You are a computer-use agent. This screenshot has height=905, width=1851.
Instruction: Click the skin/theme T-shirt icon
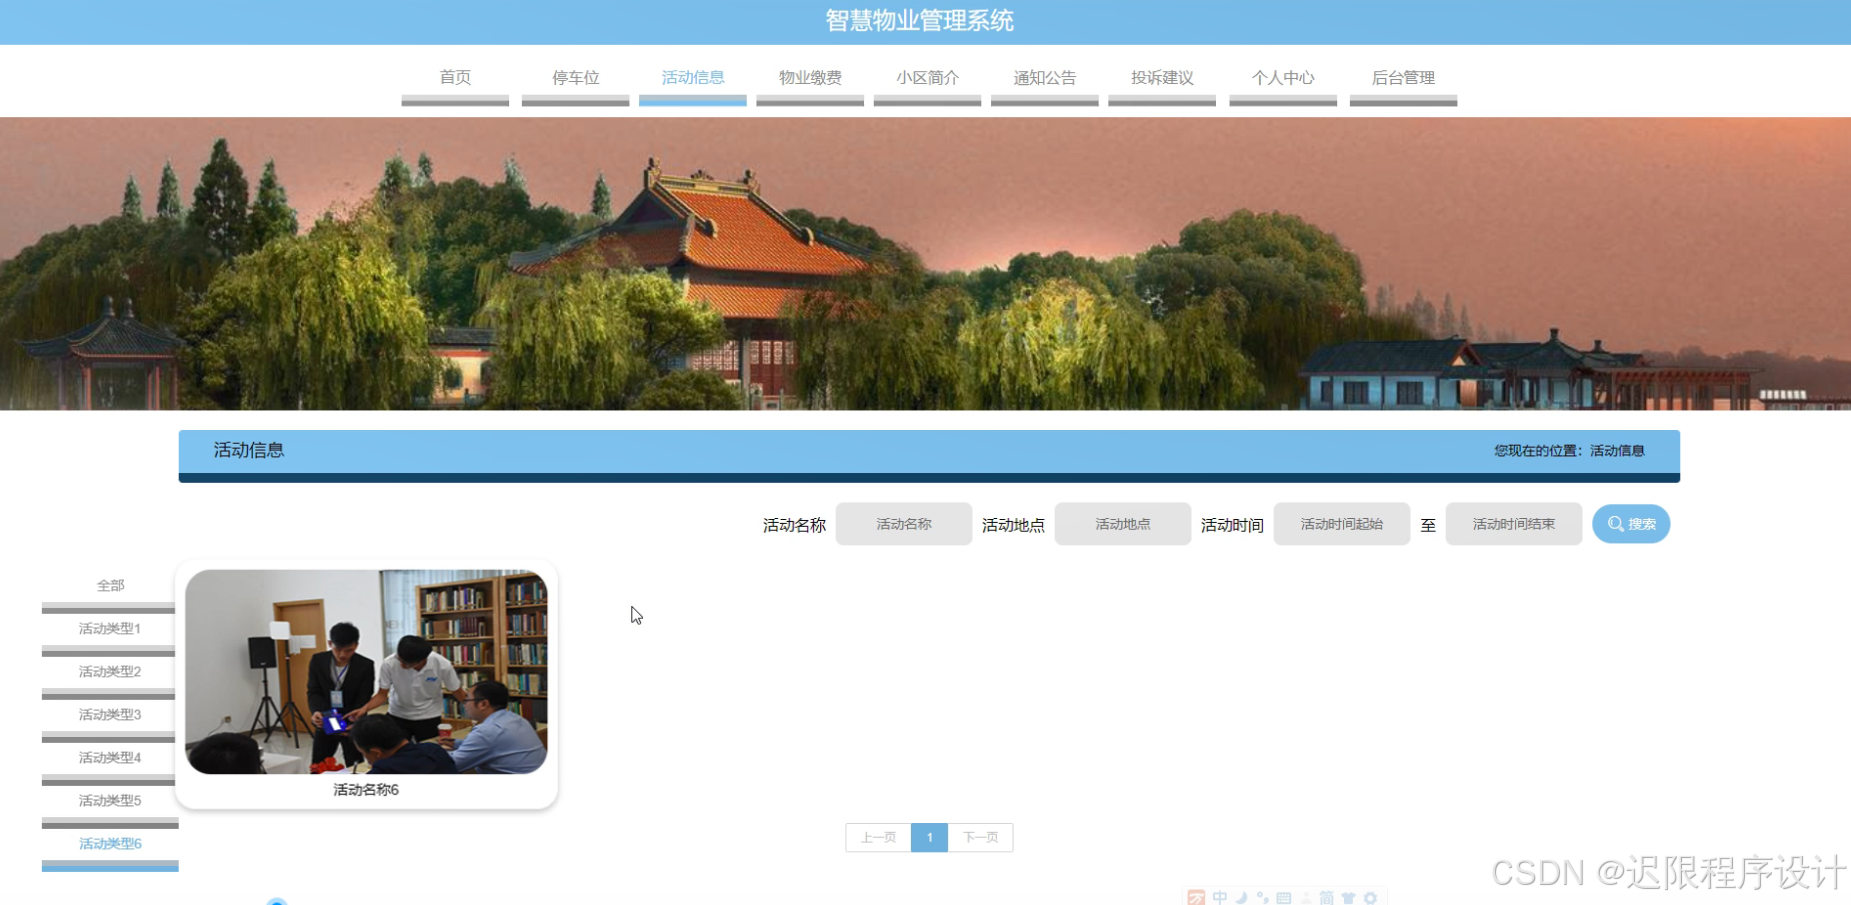click(x=1350, y=897)
